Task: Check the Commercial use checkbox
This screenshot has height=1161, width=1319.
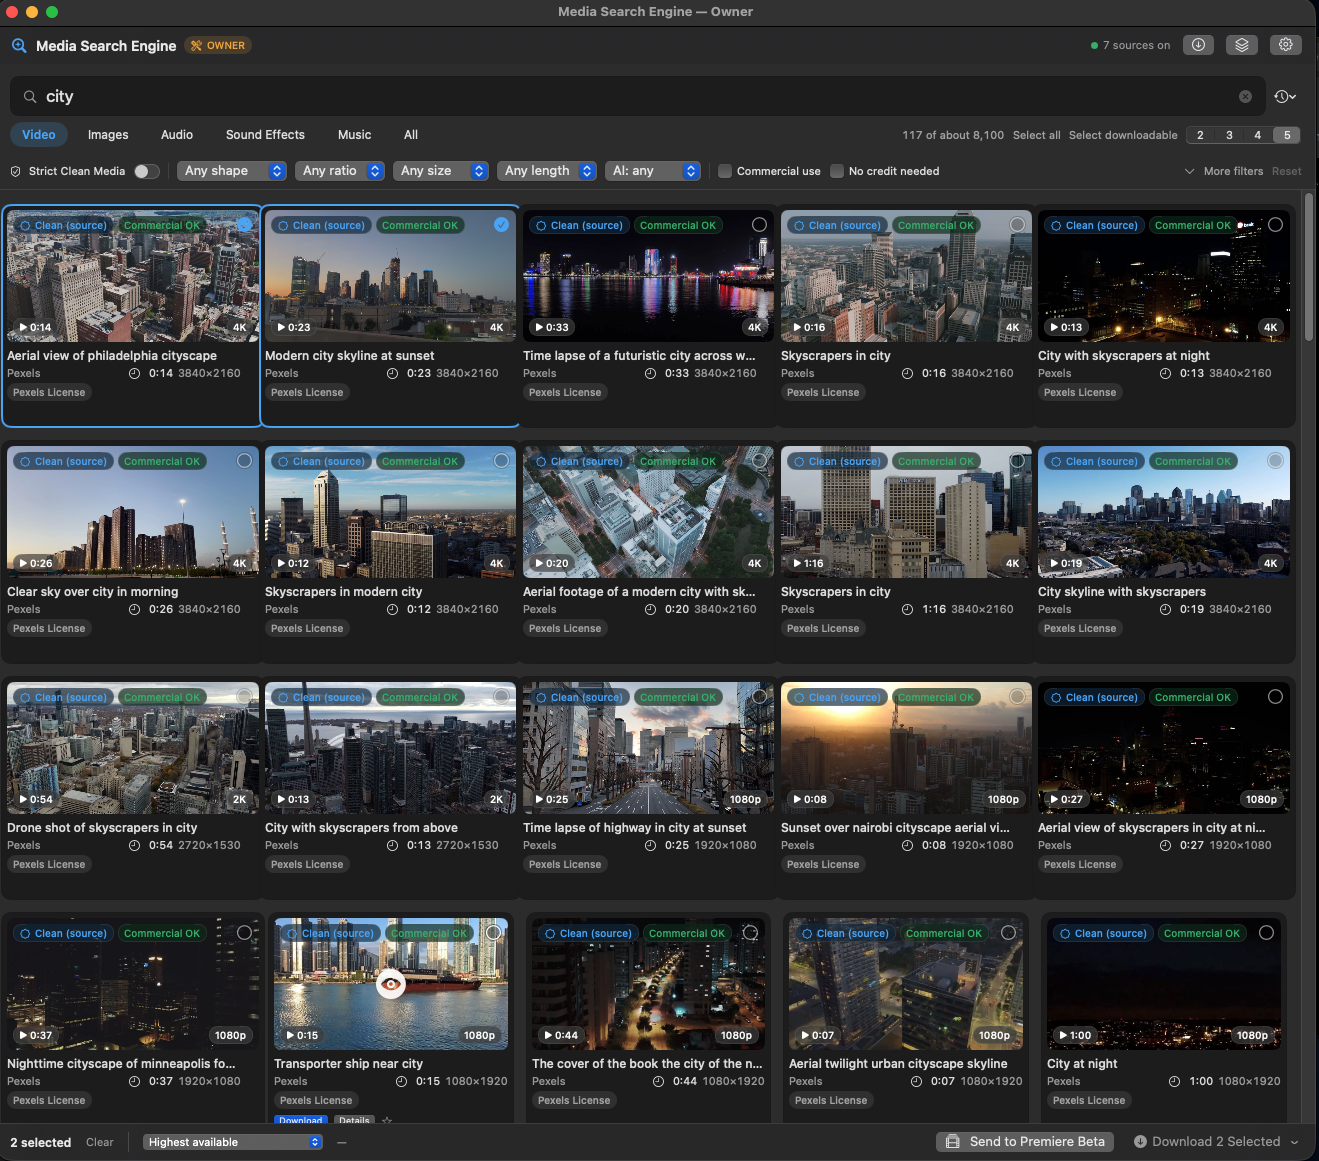Action: (725, 171)
